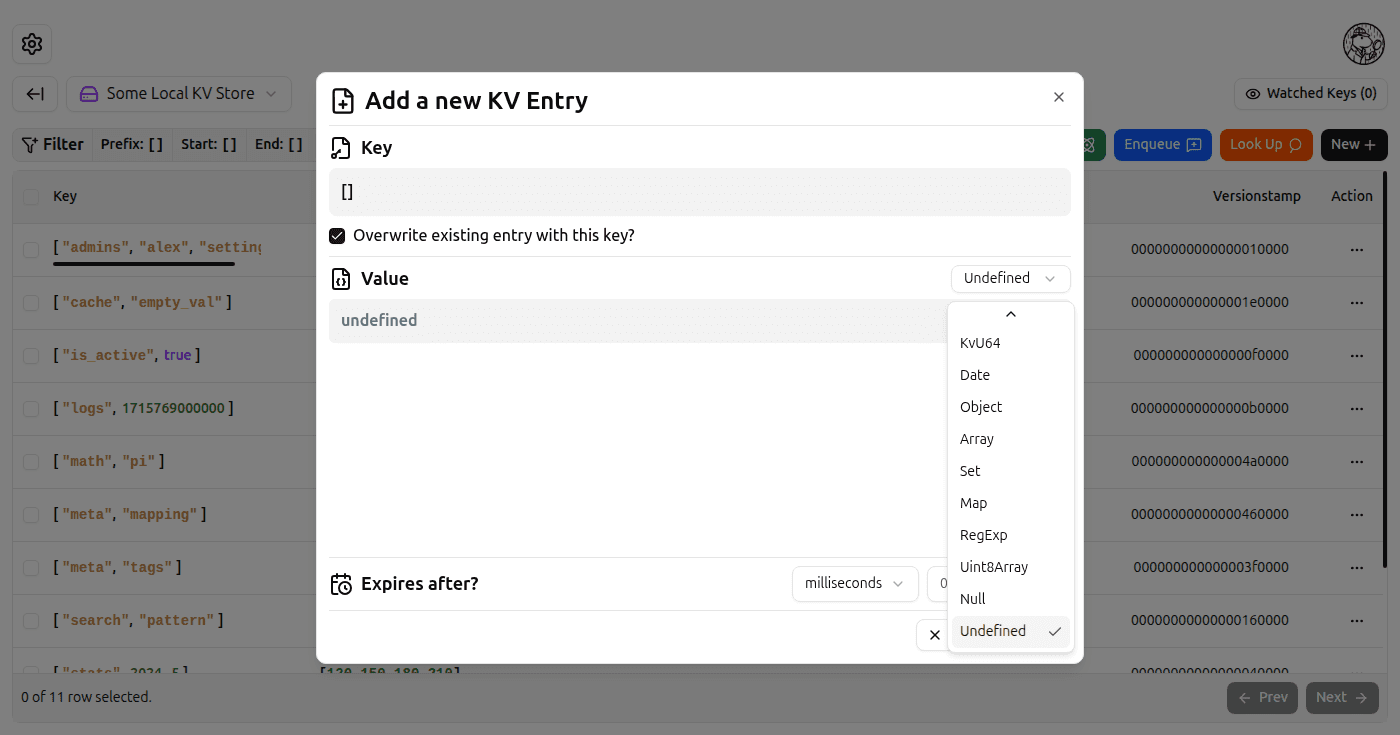Check the "logs" row checkbox
The image size is (1400, 735).
[31, 408]
